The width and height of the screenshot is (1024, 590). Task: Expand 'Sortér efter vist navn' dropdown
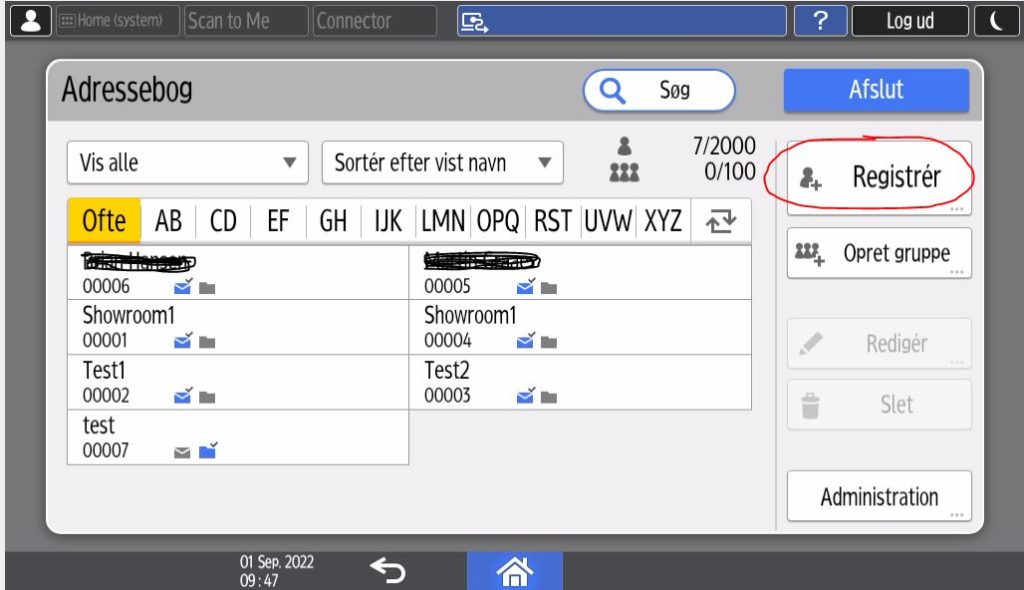tap(442, 163)
